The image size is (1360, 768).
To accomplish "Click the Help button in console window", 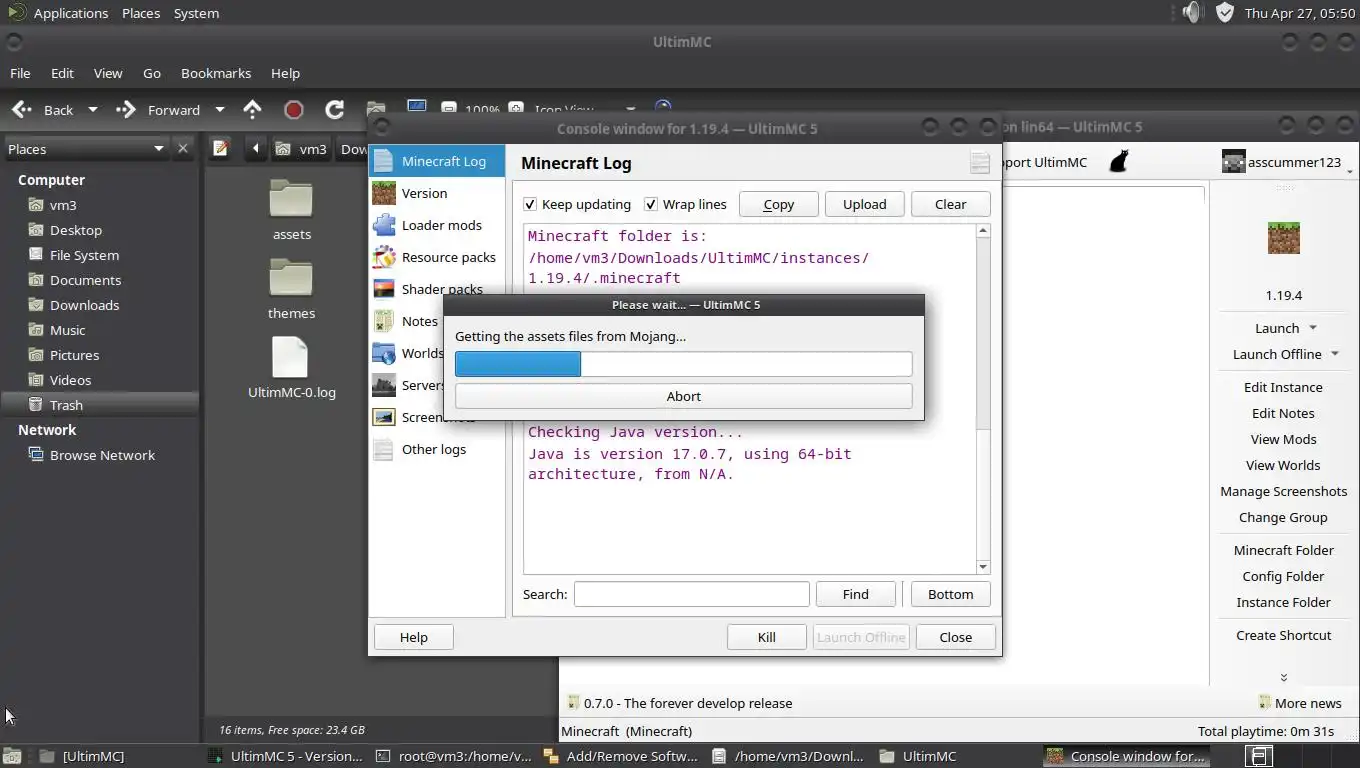I will coord(414,637).
